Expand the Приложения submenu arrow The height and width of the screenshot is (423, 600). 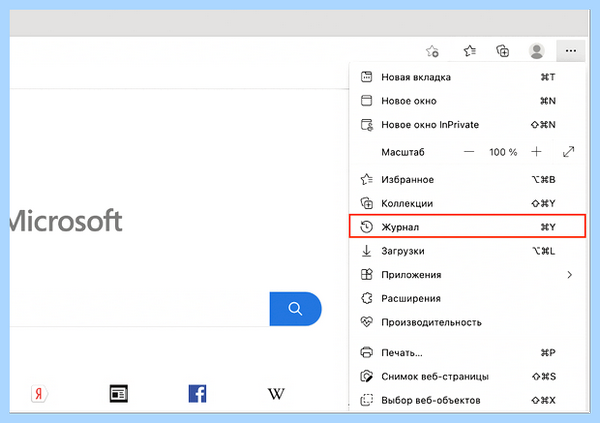(x=569, y=274)
